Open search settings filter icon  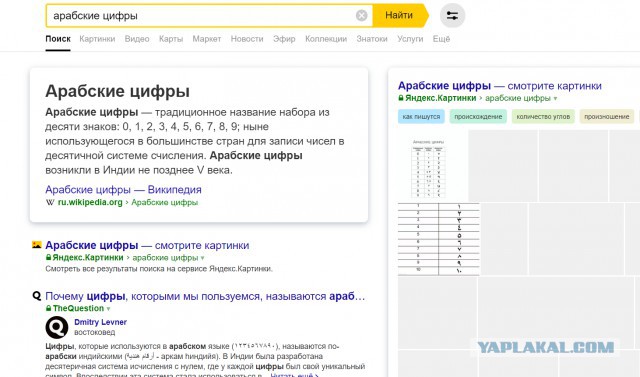click(452, 16)
